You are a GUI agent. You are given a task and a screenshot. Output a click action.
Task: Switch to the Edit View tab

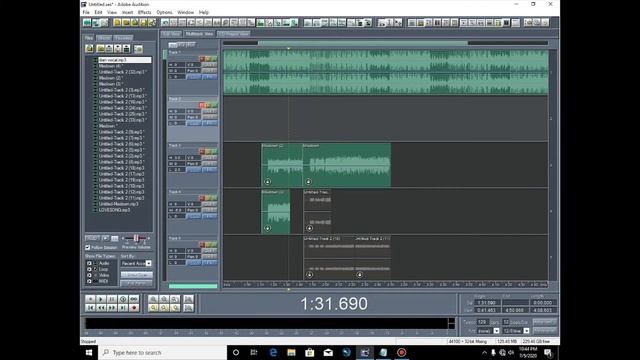tap(171, 34)
